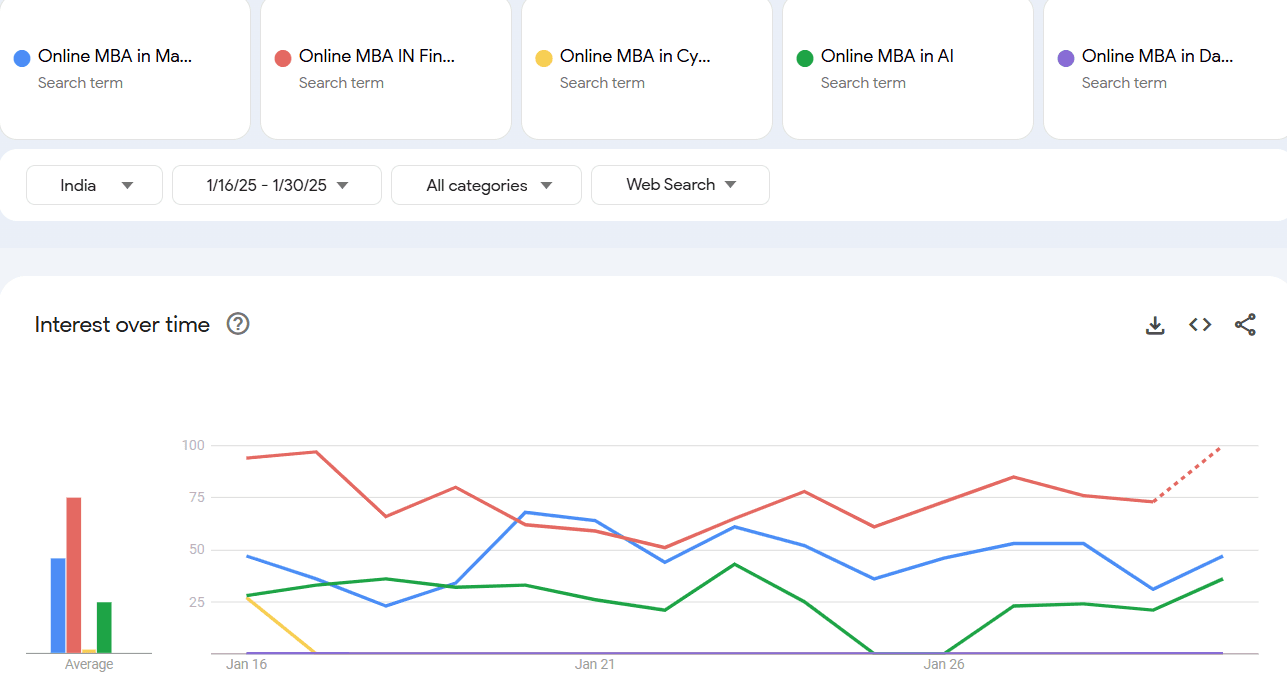Click the blue dot of first search term
1287x691 pixels.
click(22, 58)
